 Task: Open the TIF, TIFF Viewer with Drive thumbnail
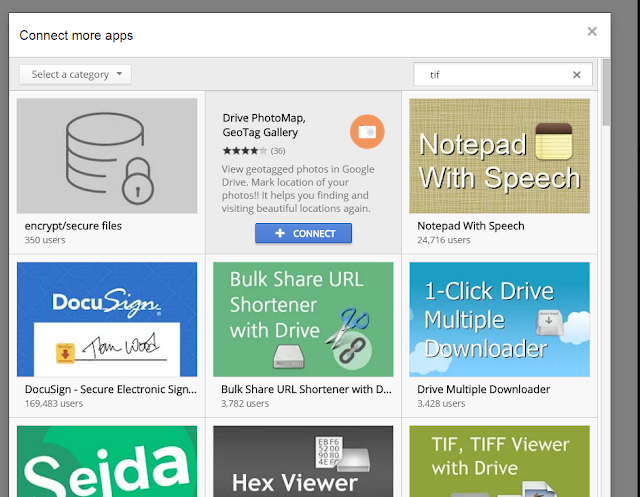[x=500, y=461]
